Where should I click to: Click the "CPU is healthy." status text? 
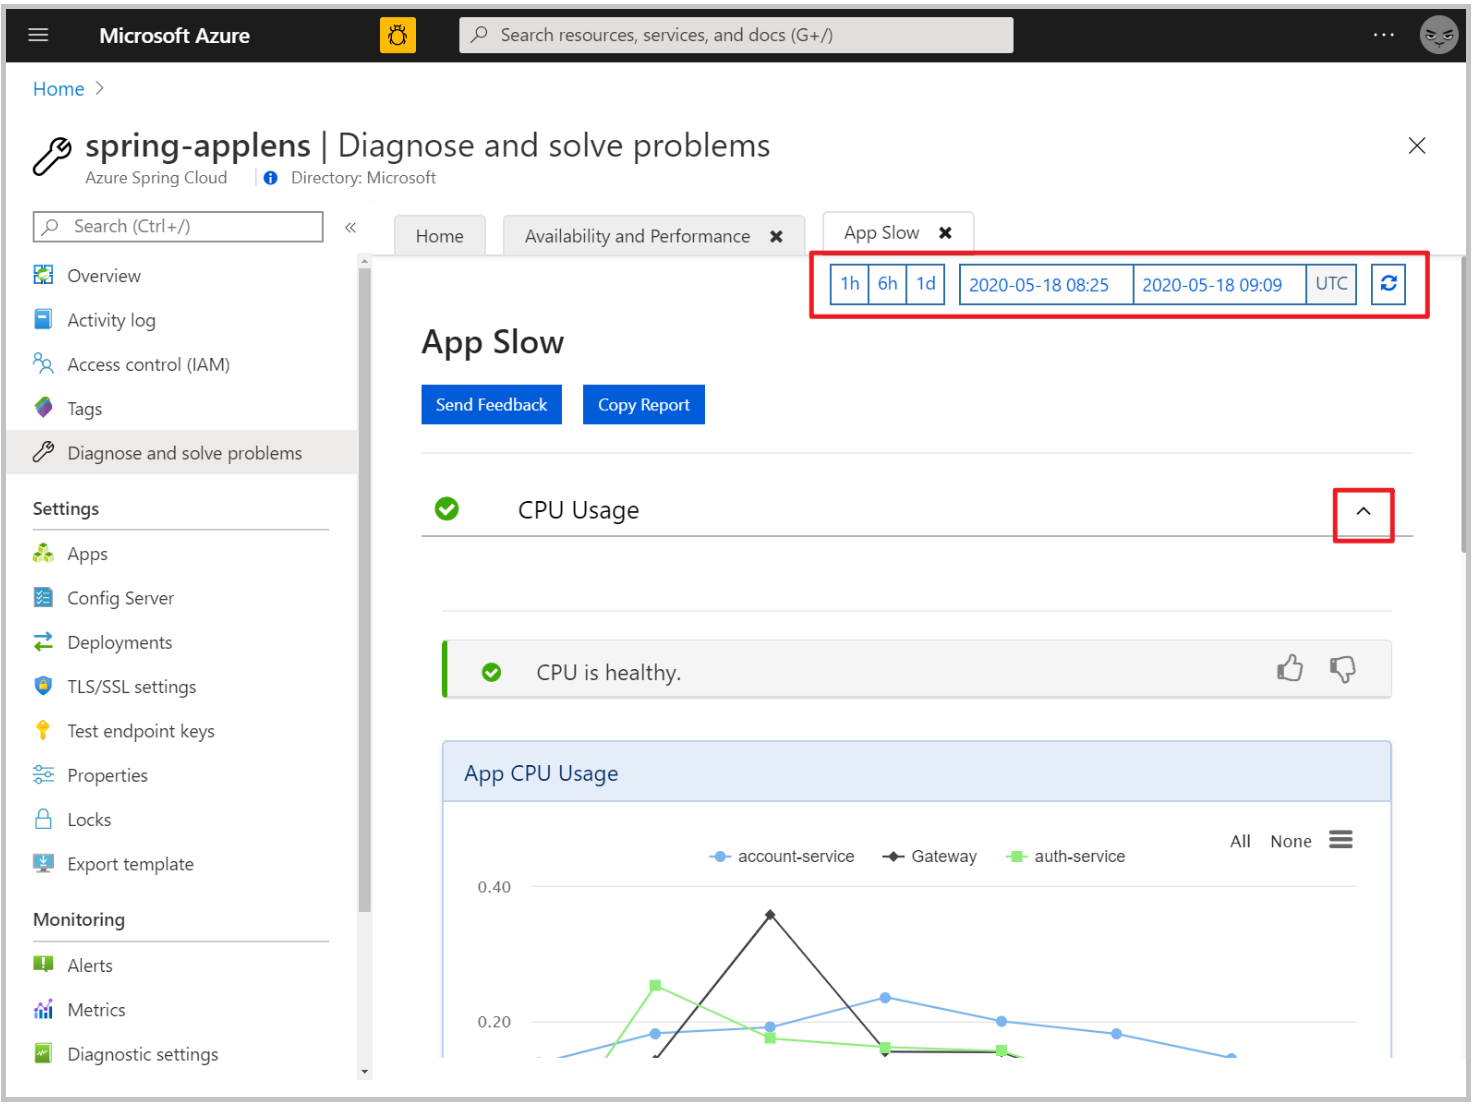click(x=608, y=673)
